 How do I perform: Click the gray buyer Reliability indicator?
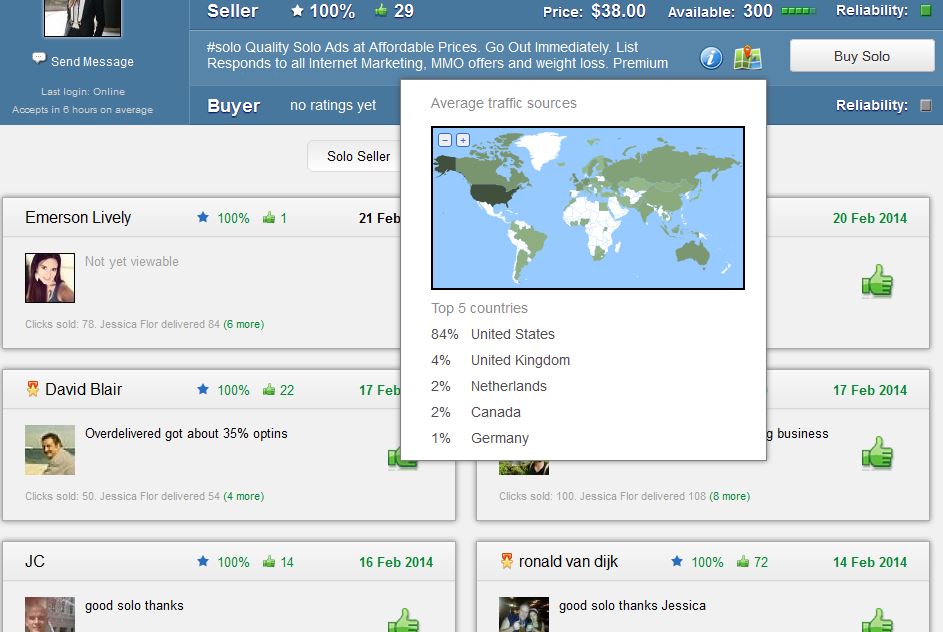click(925, 105)
